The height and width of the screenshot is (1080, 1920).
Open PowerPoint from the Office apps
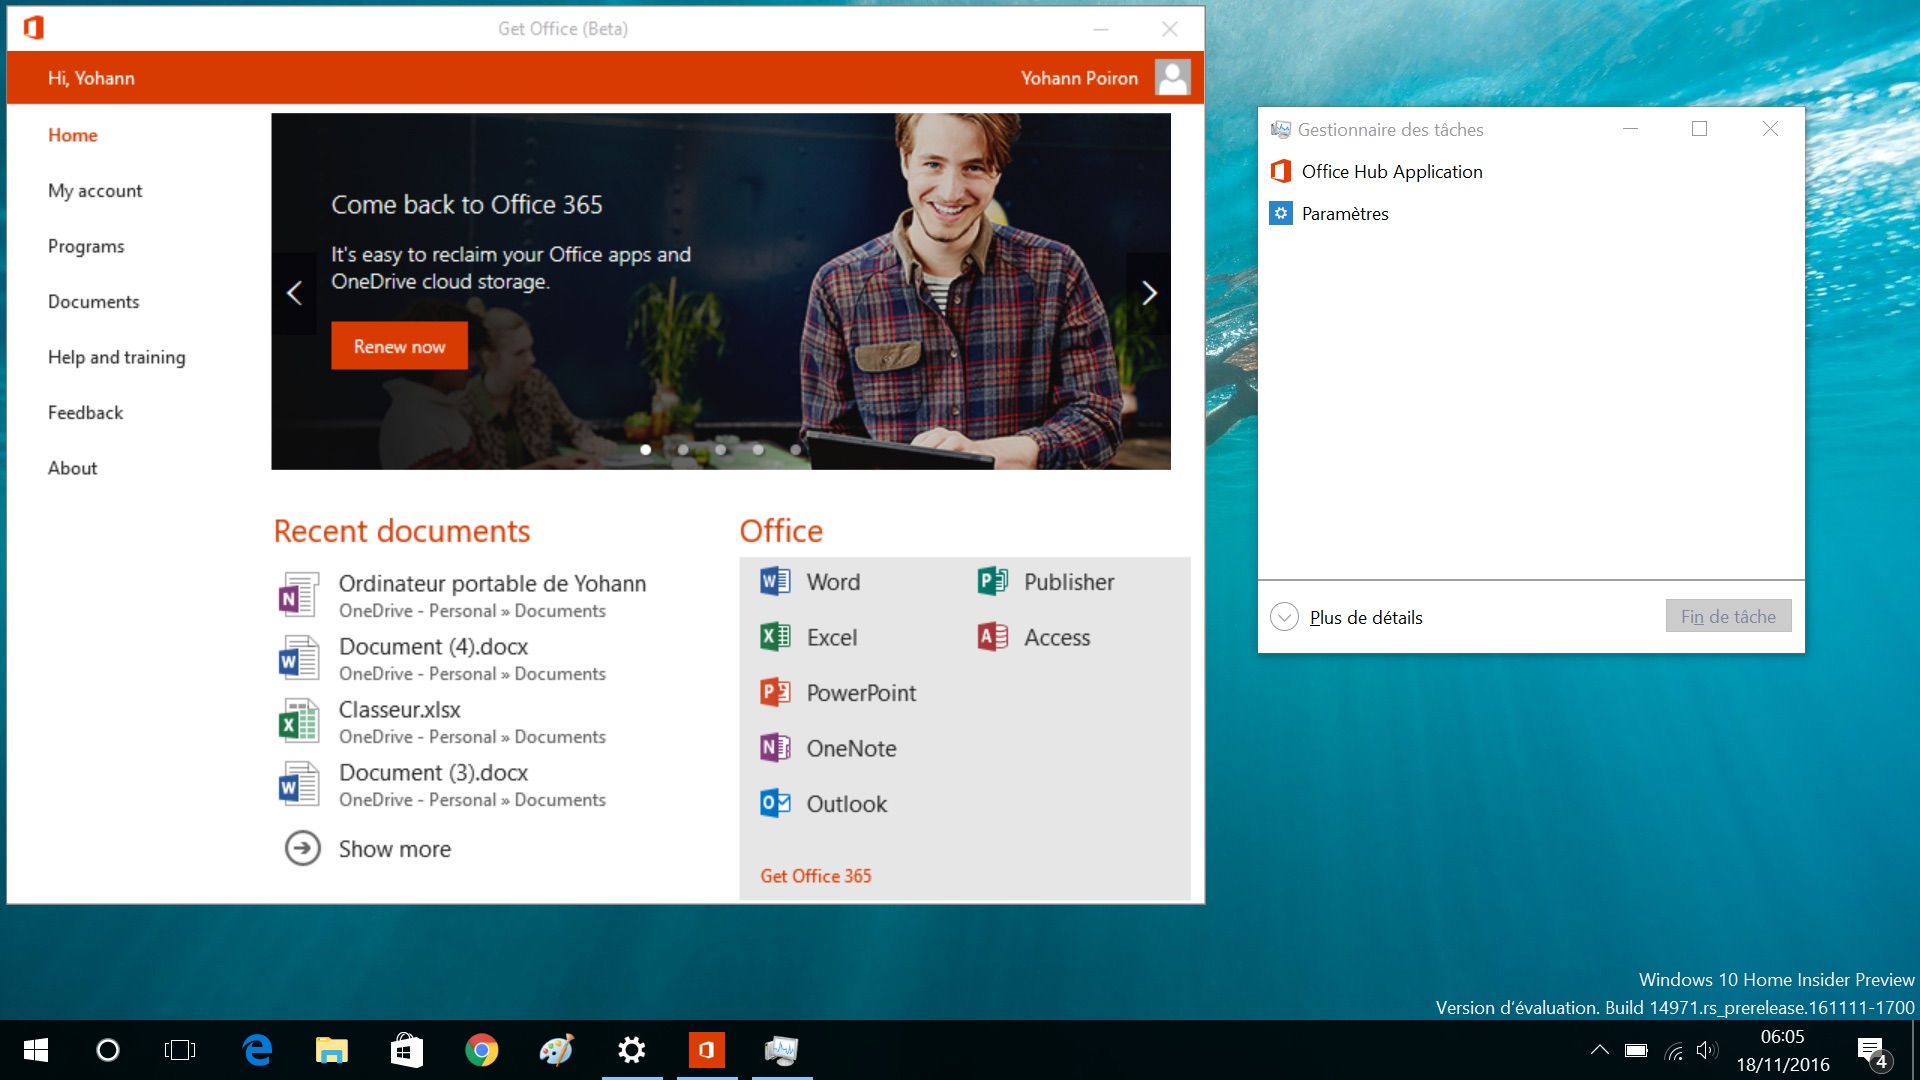(x=861, y=692)
